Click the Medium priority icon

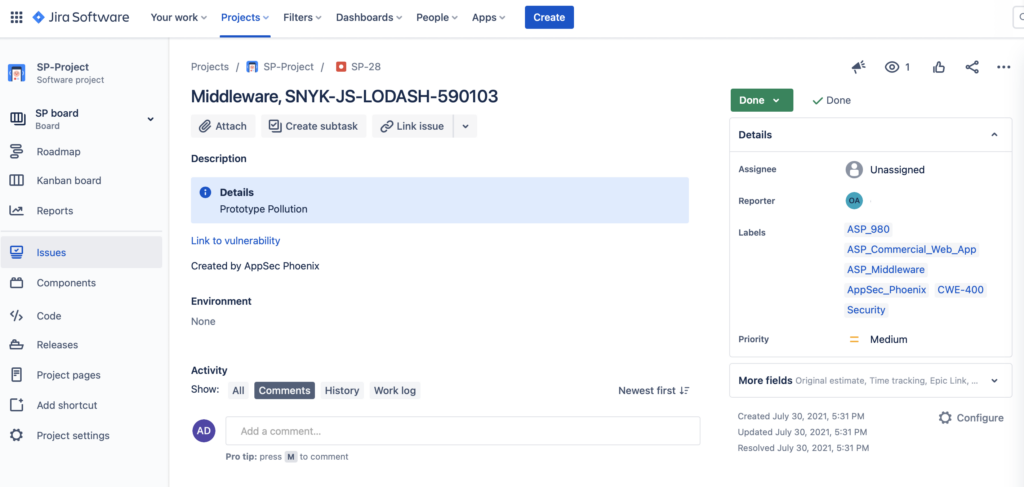(x=854, y=339)
